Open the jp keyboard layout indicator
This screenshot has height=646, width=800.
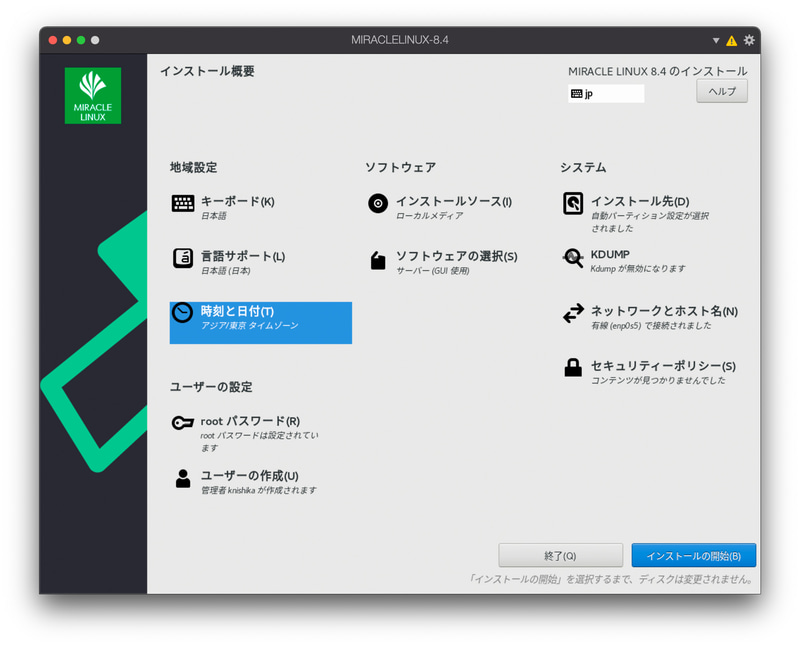point(606,93)
